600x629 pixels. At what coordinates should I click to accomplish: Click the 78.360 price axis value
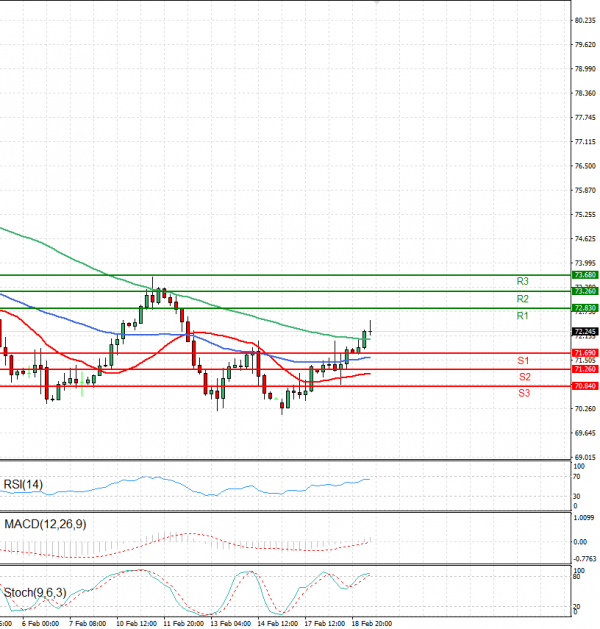[x=585, y=93]
